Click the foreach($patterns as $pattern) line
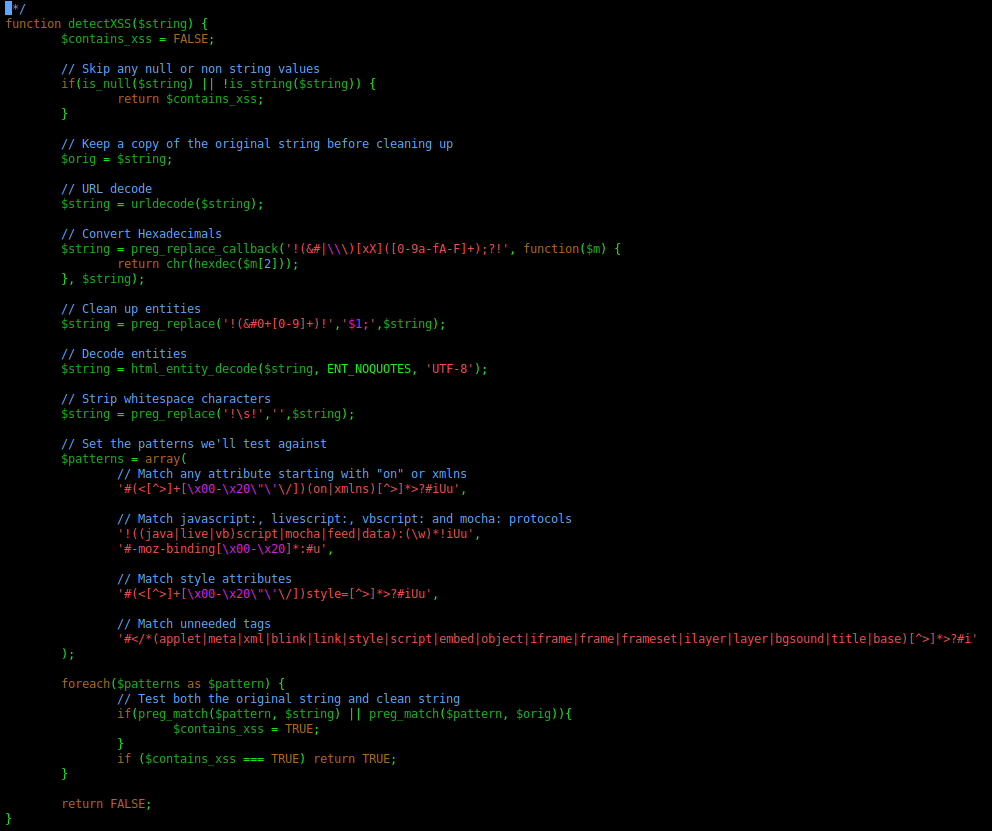Screen dimensions: 992x831 tap(173, 684)
